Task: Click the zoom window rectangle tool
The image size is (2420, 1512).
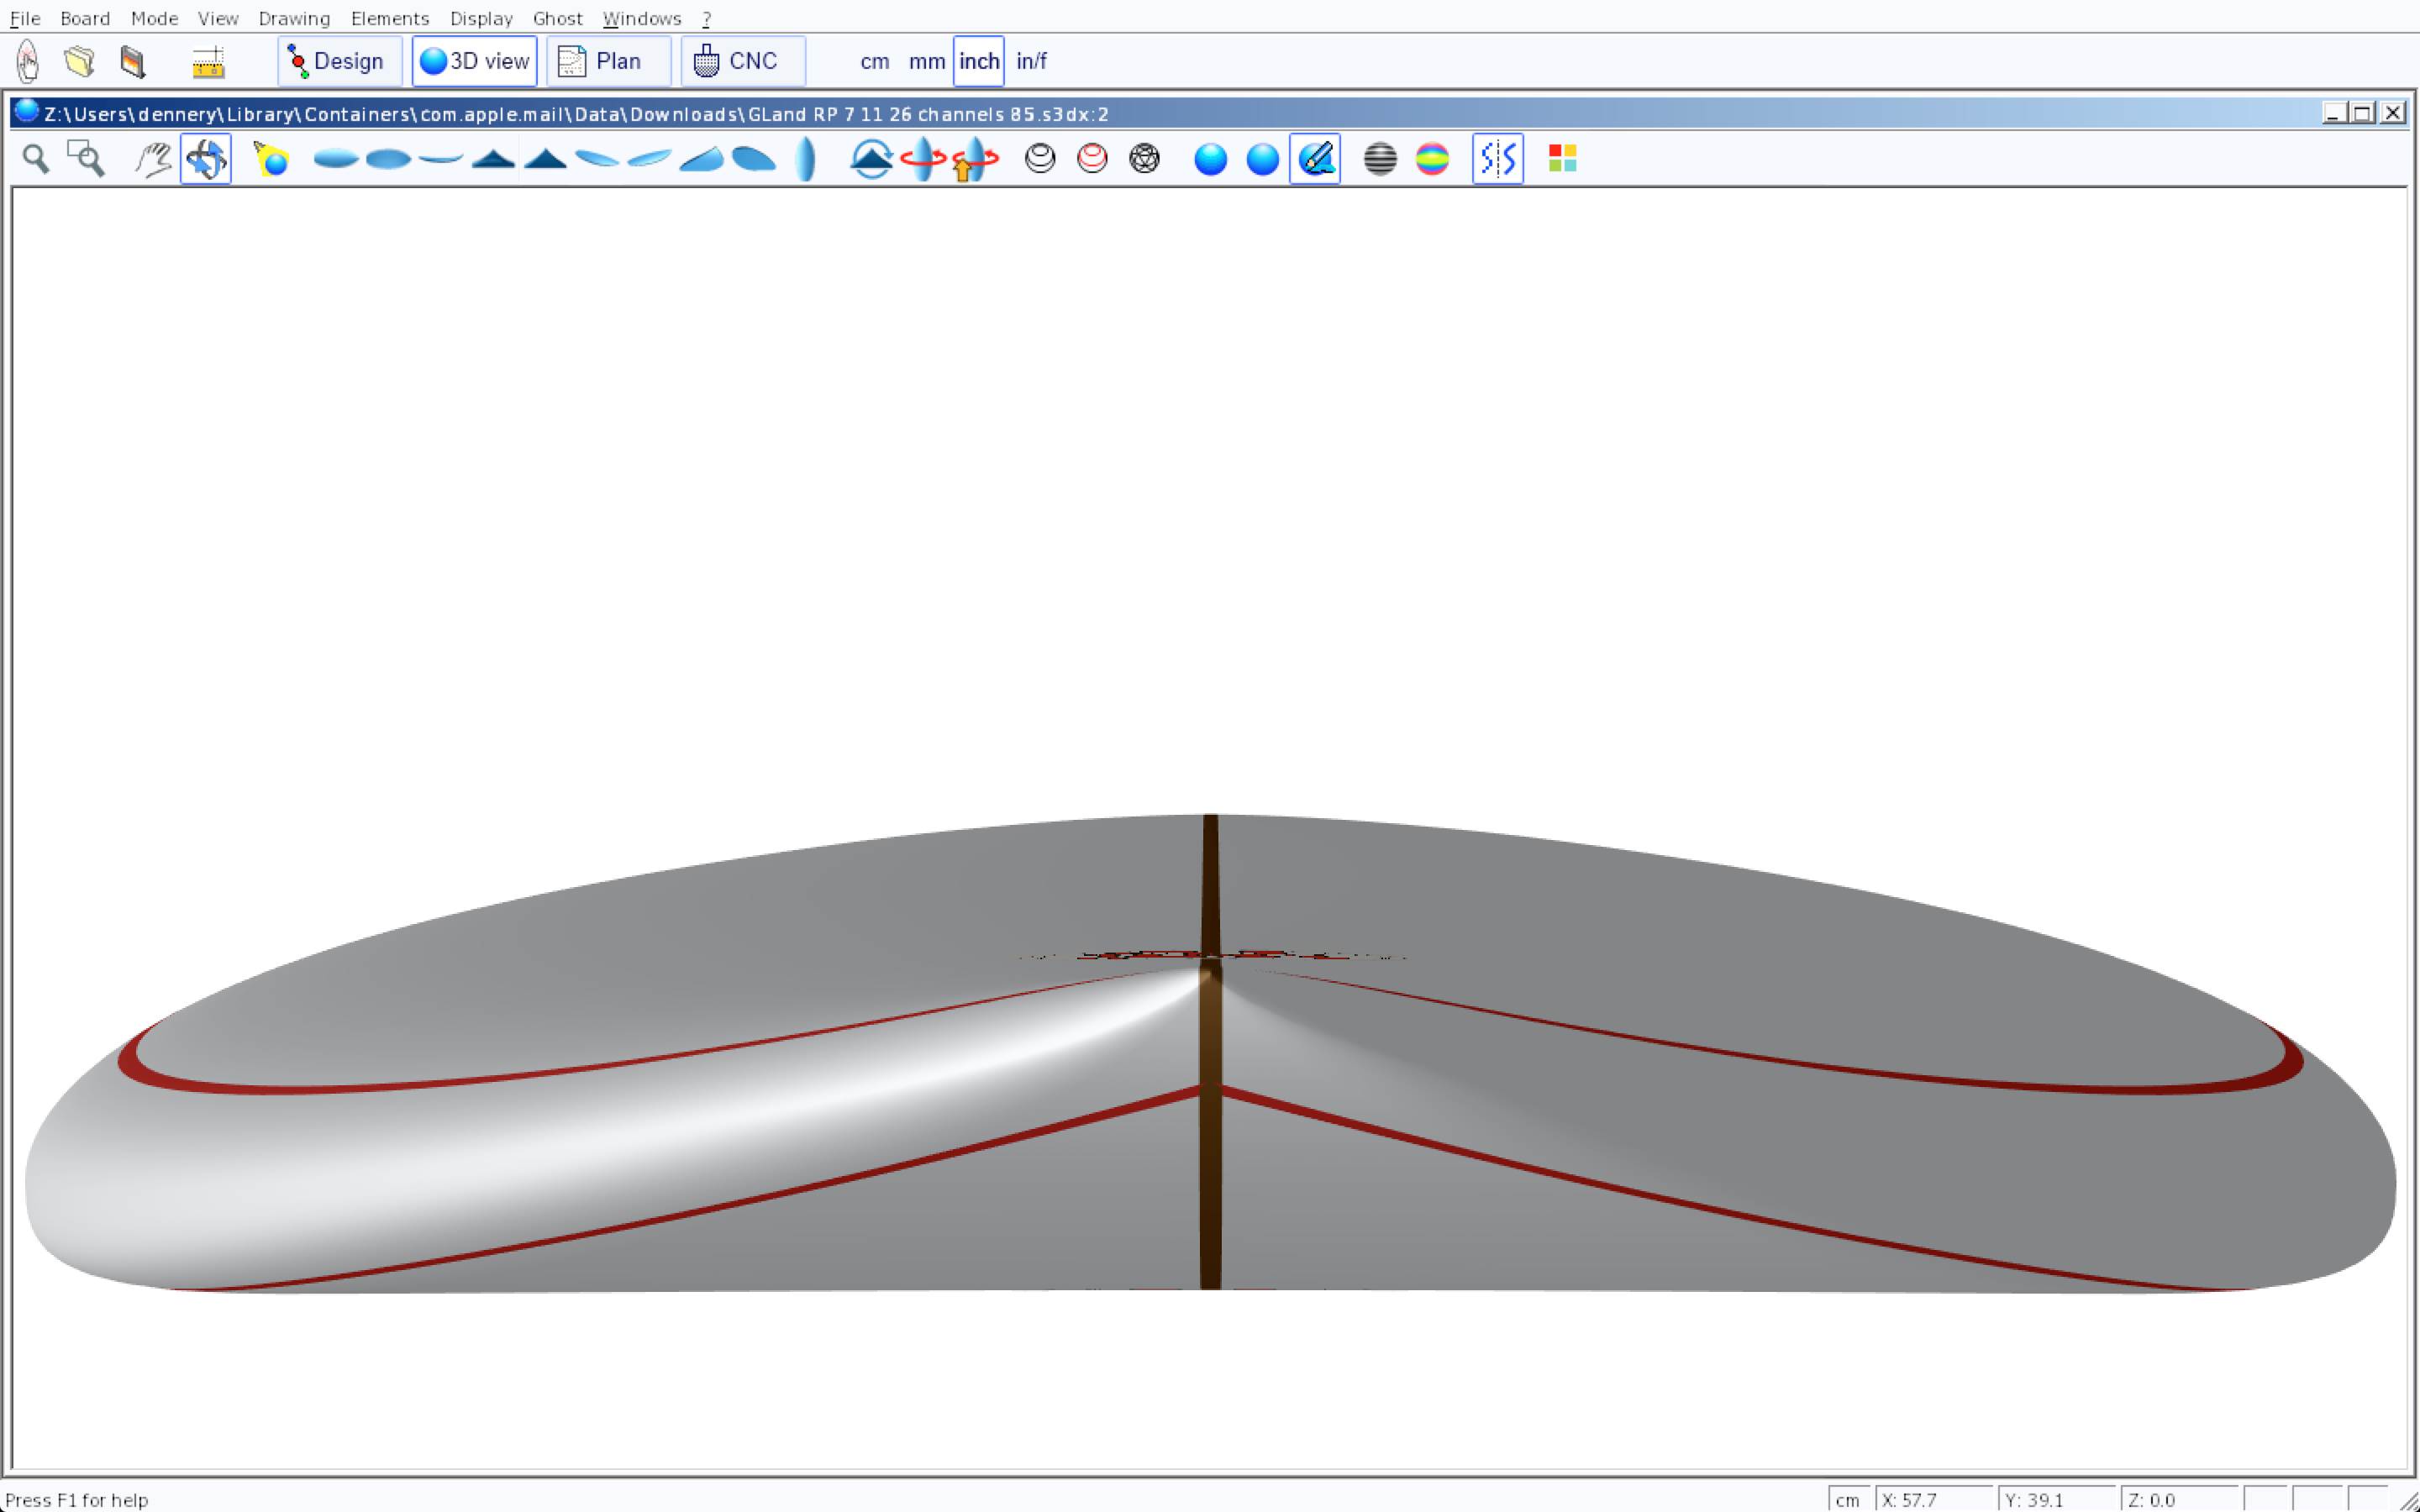Action: pyautogui.click(x=86, y=159)
